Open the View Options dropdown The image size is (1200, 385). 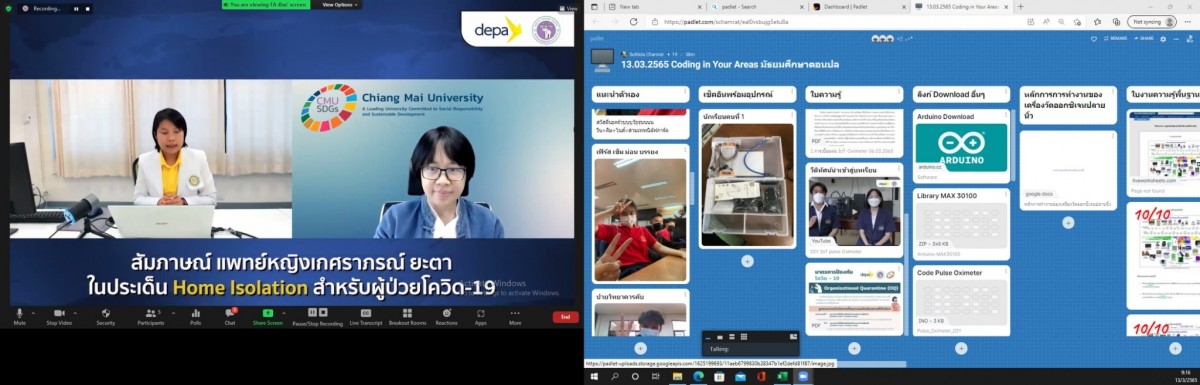click(x=341, y=4)
